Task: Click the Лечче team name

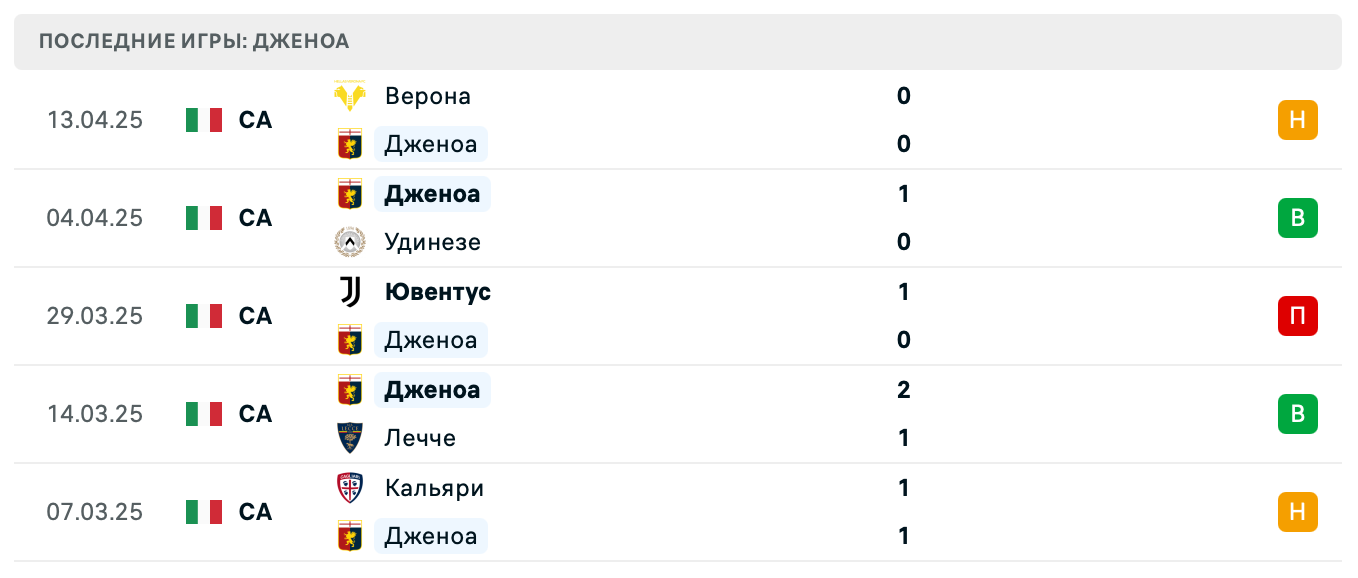Action: 419,438
